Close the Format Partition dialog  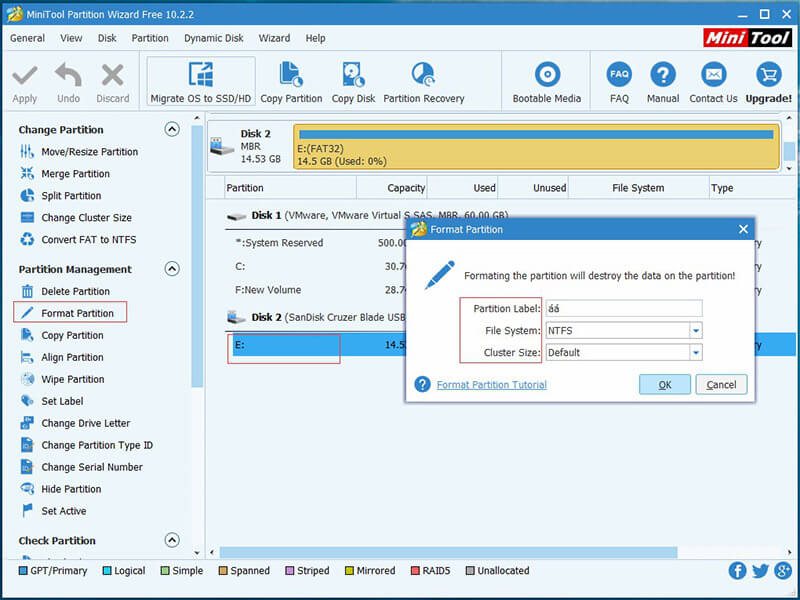pos(743,229)
